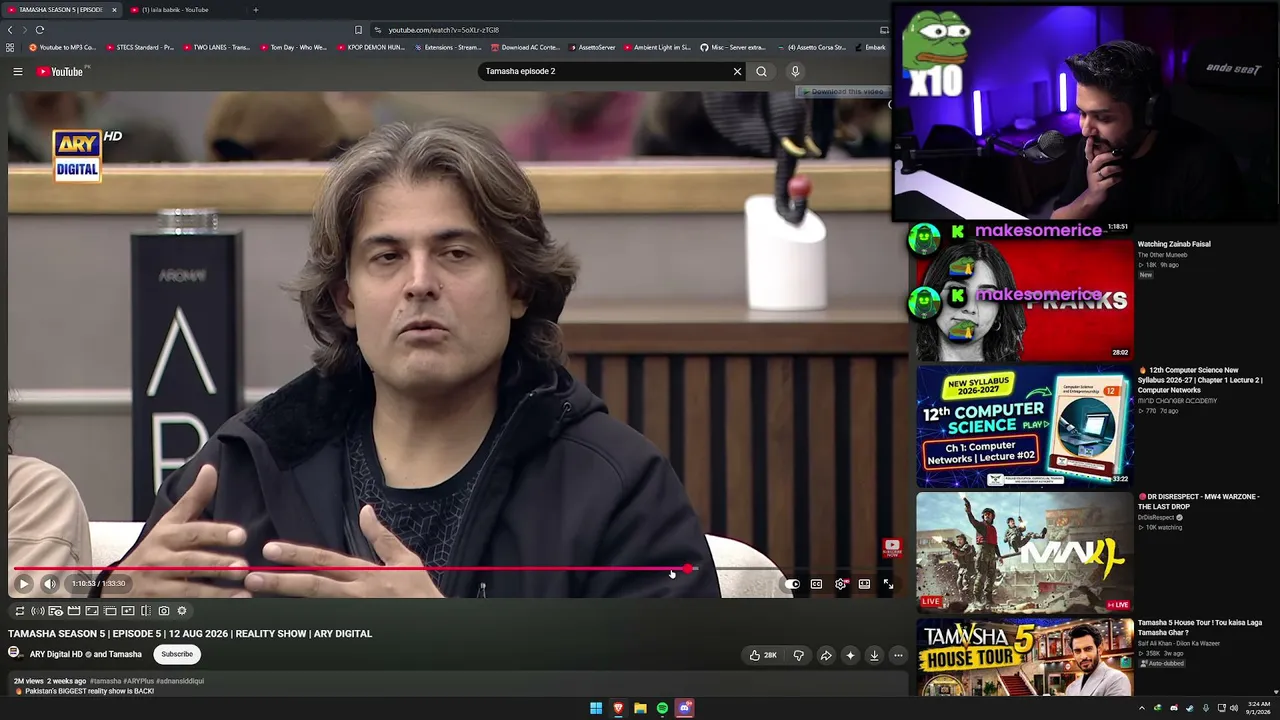Screen dimensions: 1280x720
Task: Open the taskbar clock showing 3:24 AM
Action: (x=1259, y=708)
